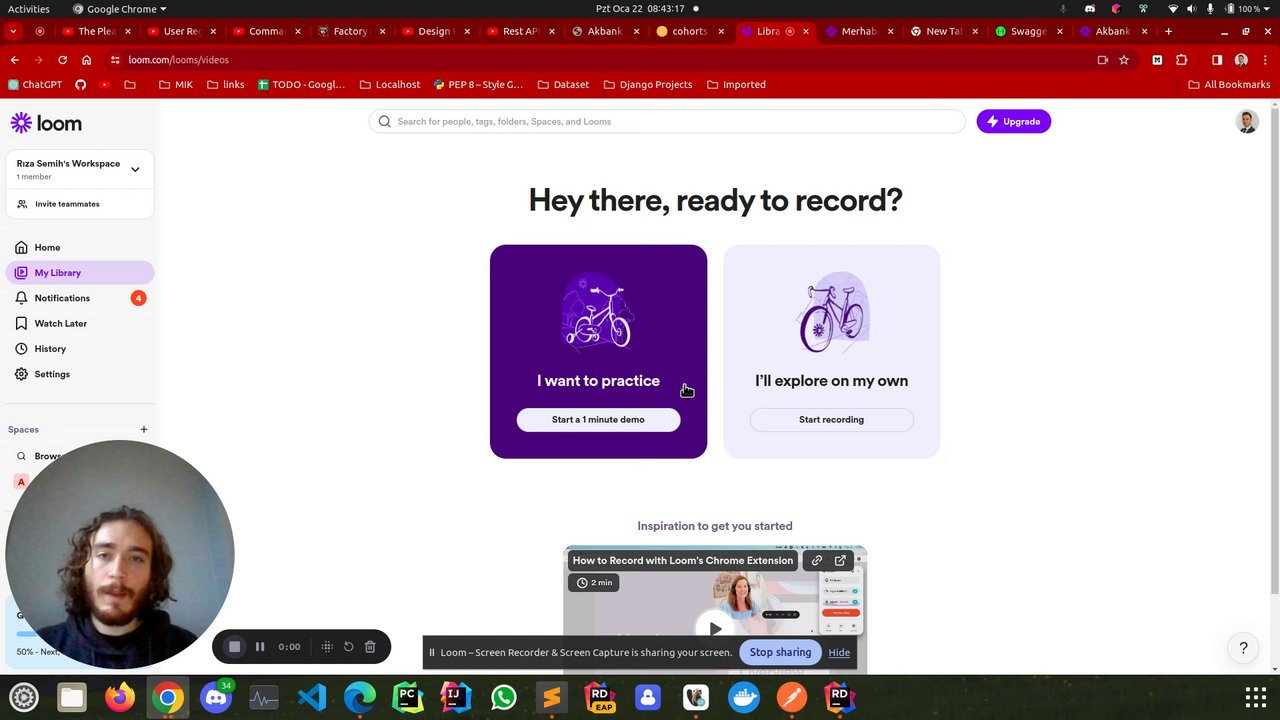Open the Django Projects bookmarks folder
Image resolution: width=1280 pixels, height=720 pixels.
648,85
